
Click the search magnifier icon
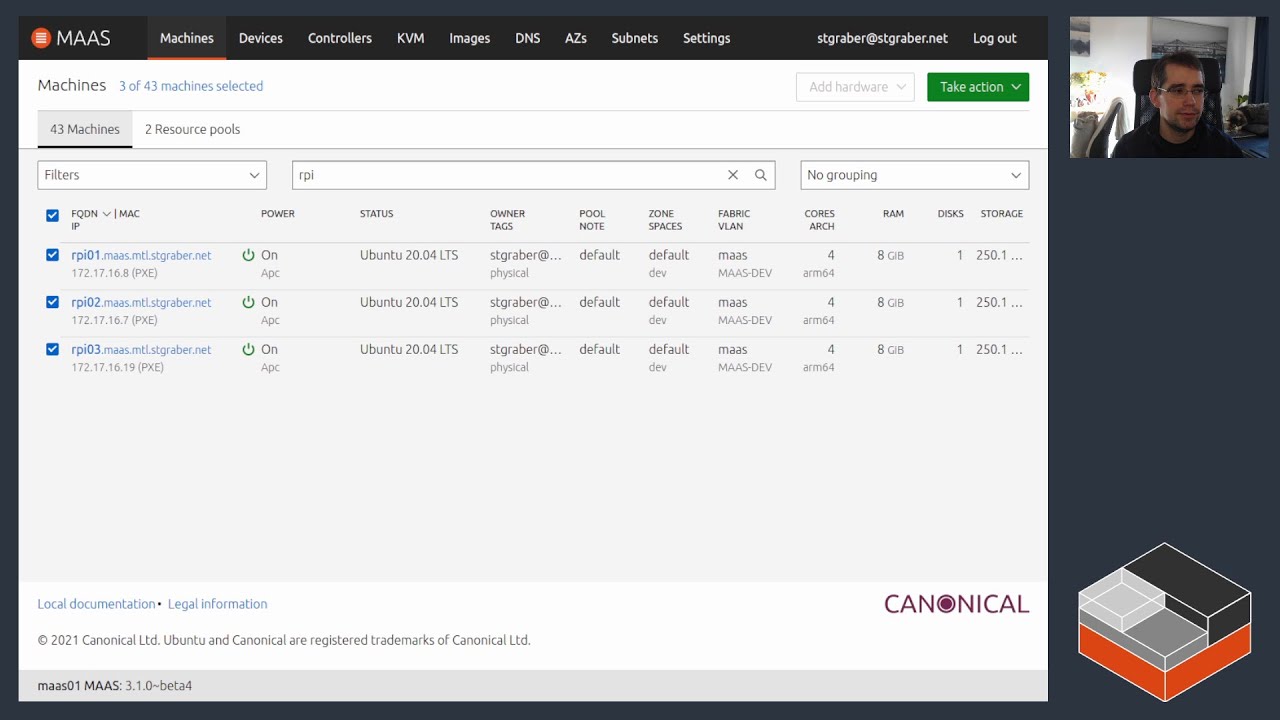[x=760, y=175]
